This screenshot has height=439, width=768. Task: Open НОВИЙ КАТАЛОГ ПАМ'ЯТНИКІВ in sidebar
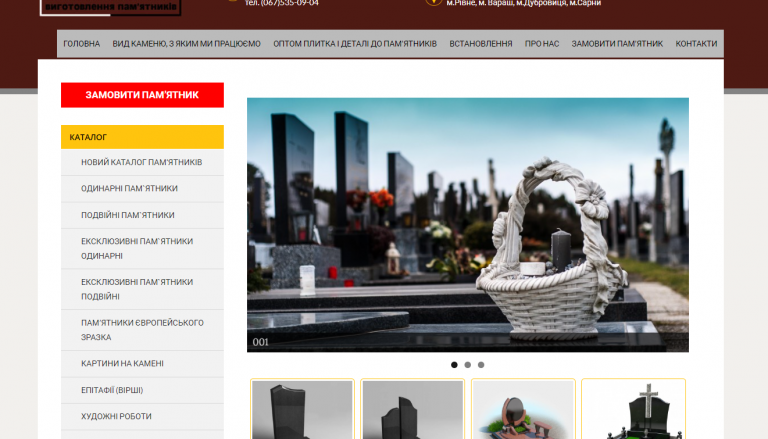pyautogui.click(x=141, y=162)
